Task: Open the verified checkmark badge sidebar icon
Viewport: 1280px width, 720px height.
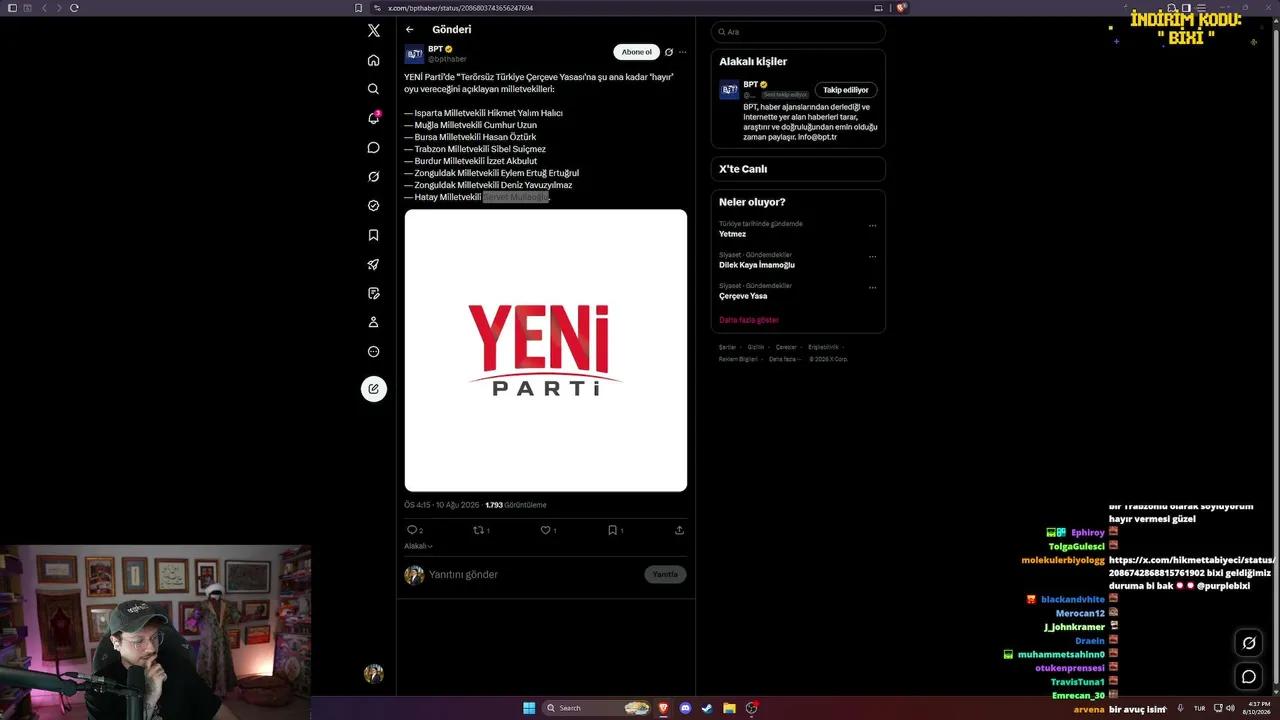Action: pyautogui.click(x=373, y=206)
